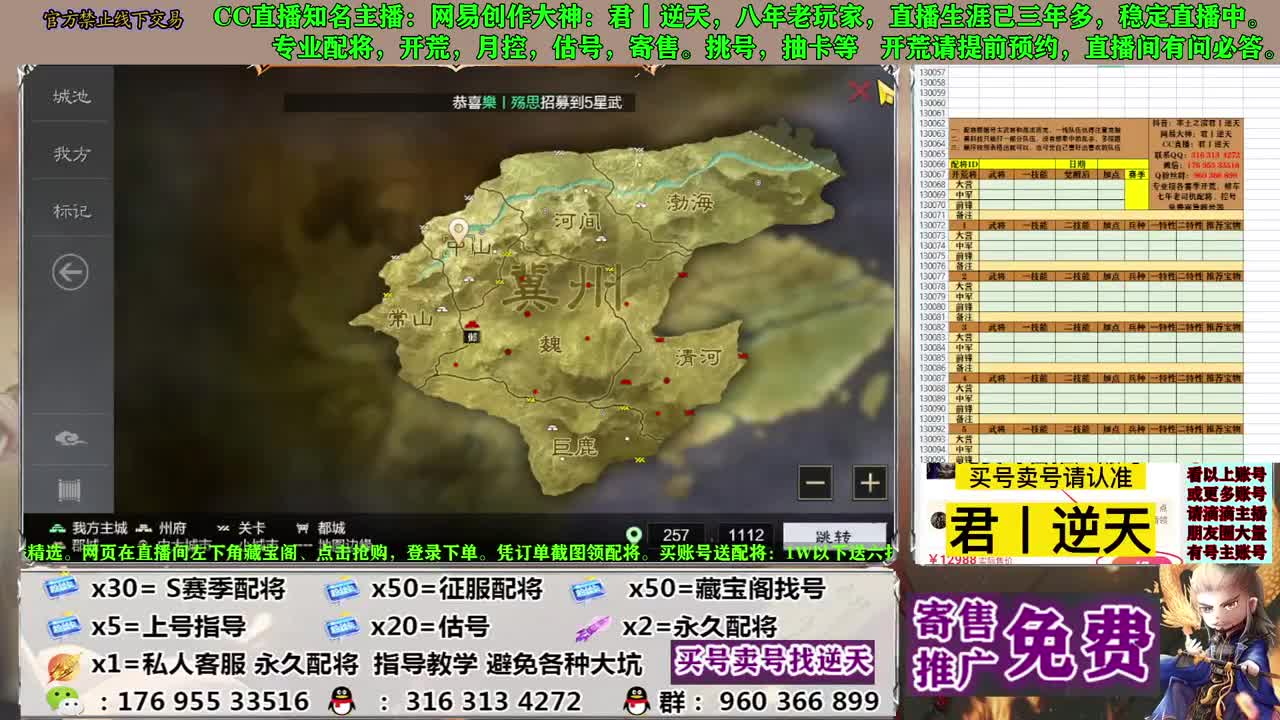The image size is (1280, 720).
Task: Select the 魏 region label
Action: 550,345
